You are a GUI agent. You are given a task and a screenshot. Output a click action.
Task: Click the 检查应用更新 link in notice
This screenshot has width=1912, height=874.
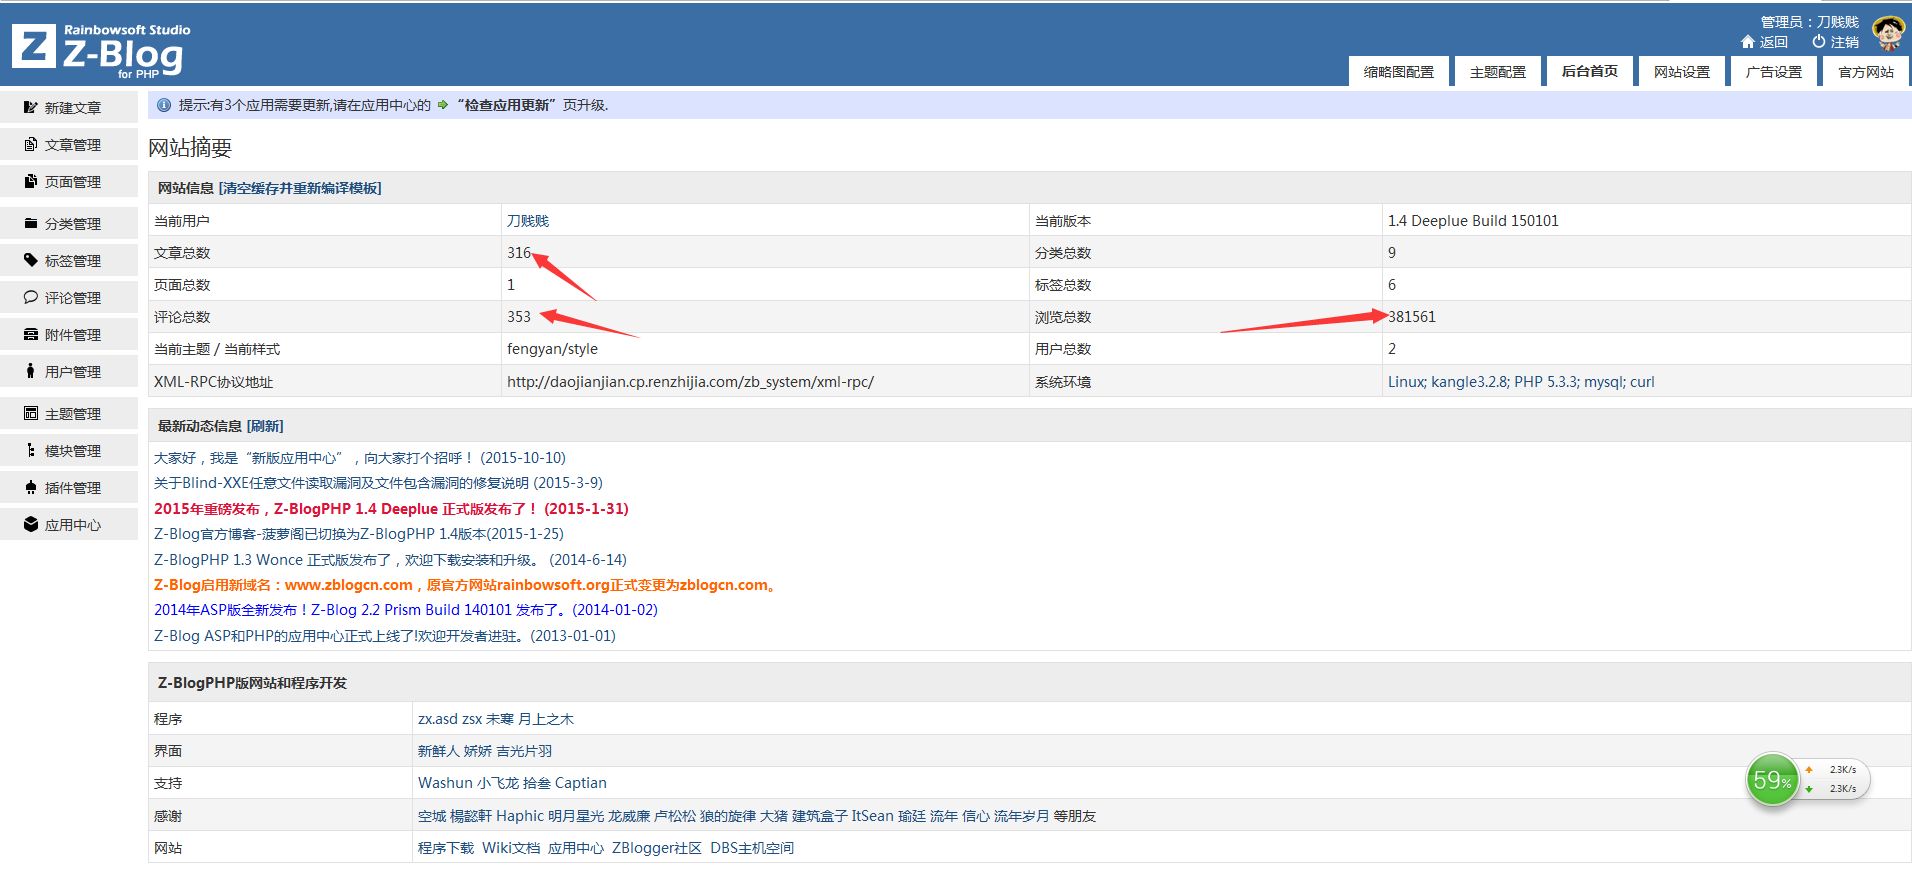coord(506,105)
